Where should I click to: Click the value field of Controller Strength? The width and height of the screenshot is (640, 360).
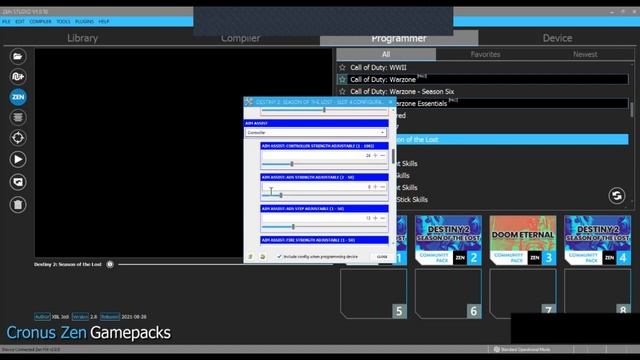[x=316, y=156]
